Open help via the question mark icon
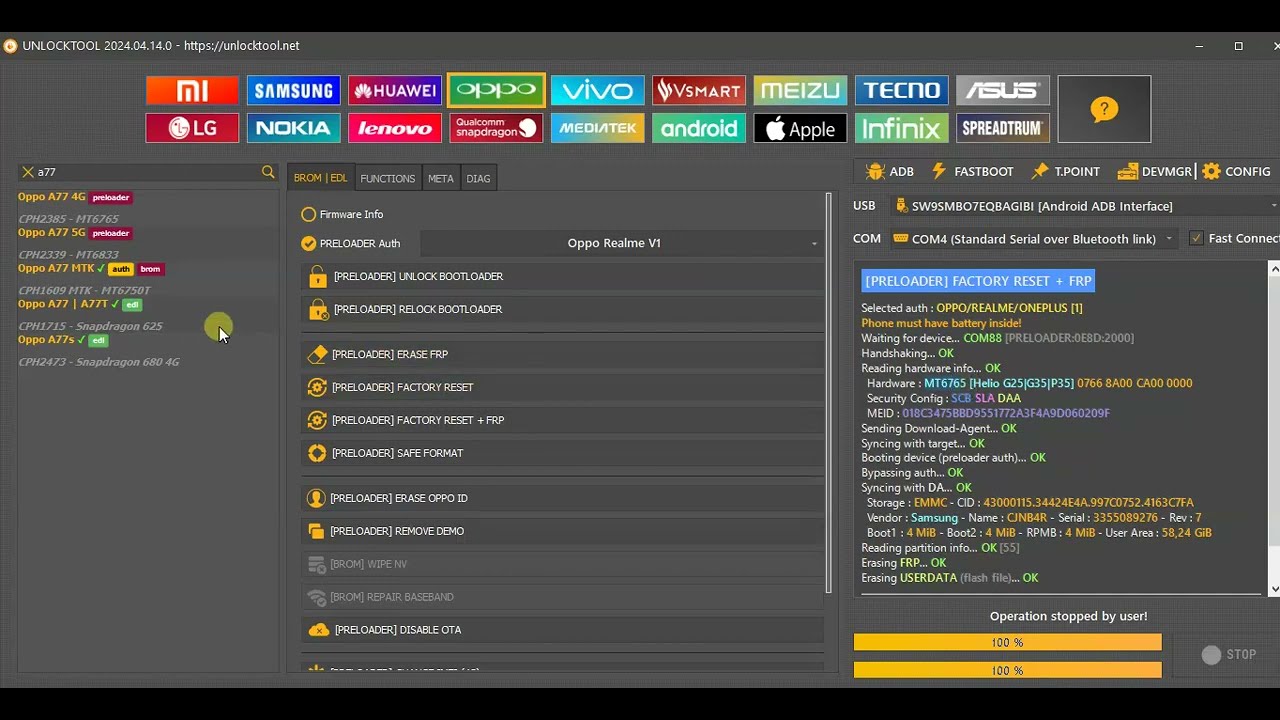Image resolution: width=1280 pixels, height=720 pixels. click(x=1104, y=109)
